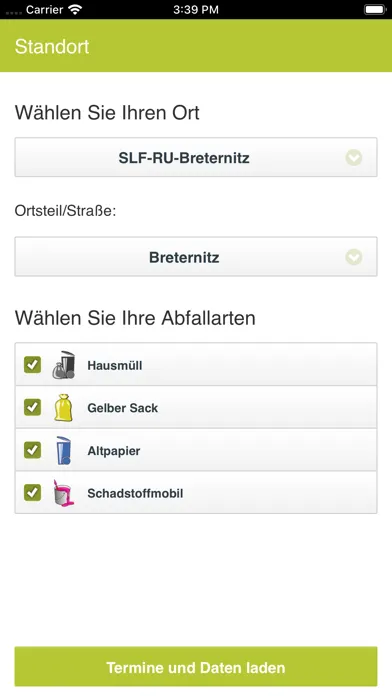Disable the Schadstoffmobil checkbox

pos(32,493)
